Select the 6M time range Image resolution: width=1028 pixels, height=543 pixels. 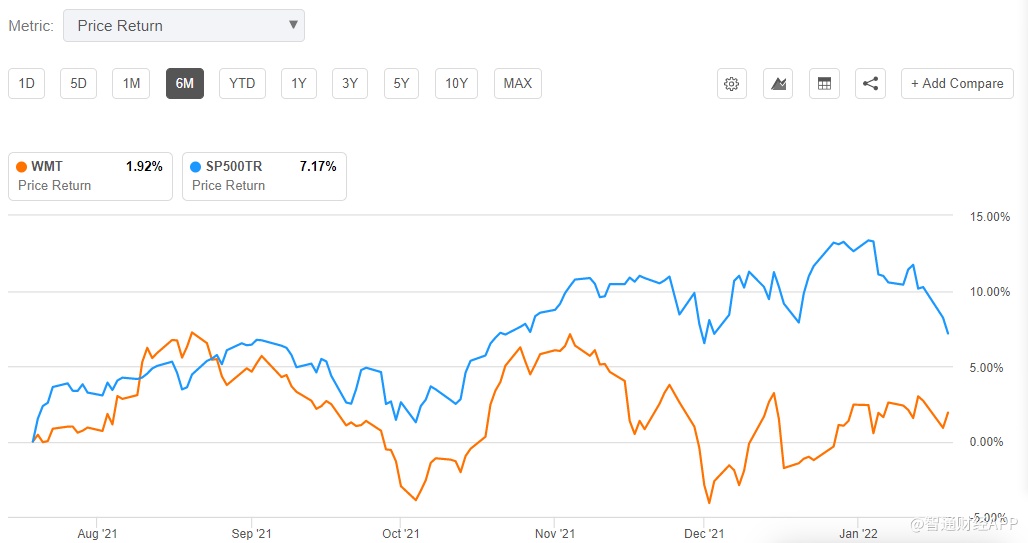(184, 84)
